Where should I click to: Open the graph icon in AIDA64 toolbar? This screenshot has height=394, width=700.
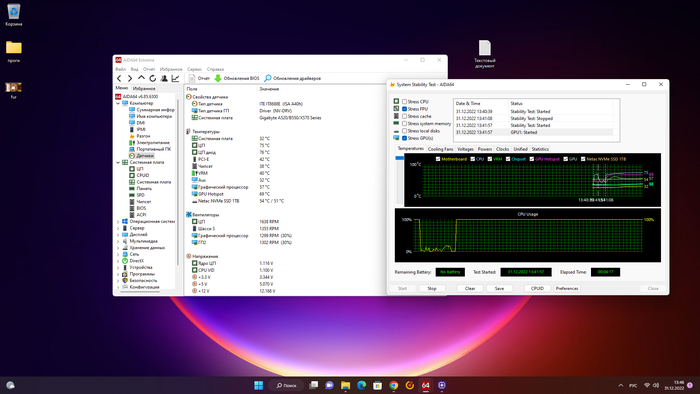point(175,79)
